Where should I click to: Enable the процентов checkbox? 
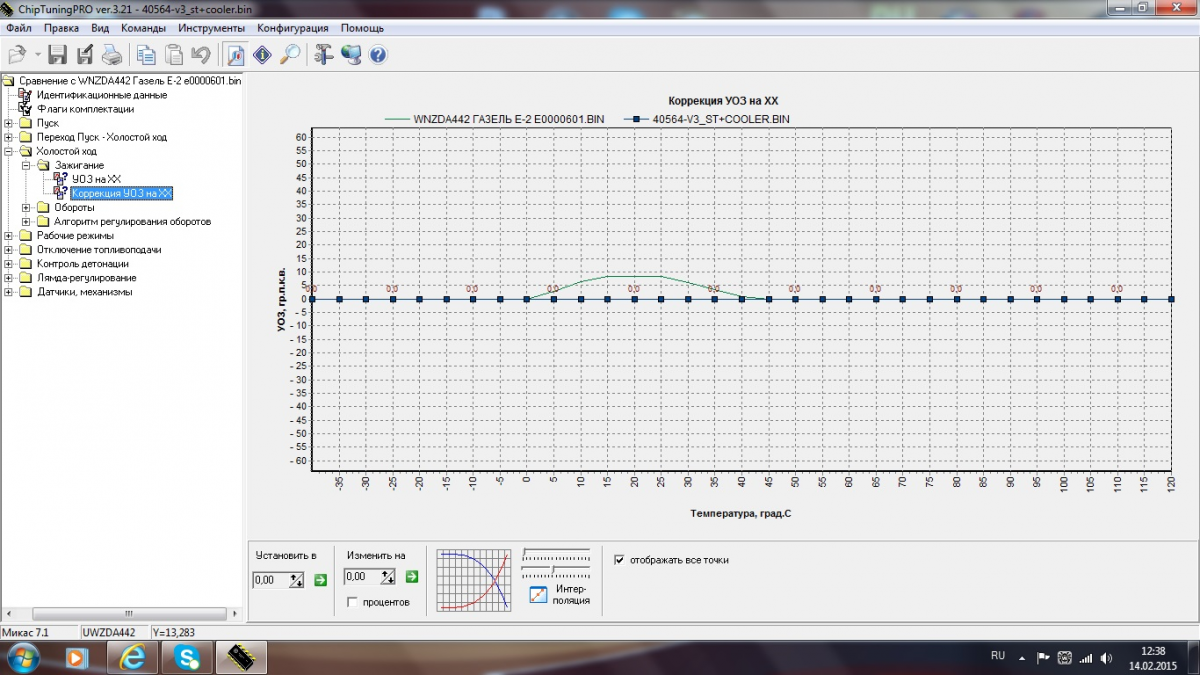(x=352, y=602)
